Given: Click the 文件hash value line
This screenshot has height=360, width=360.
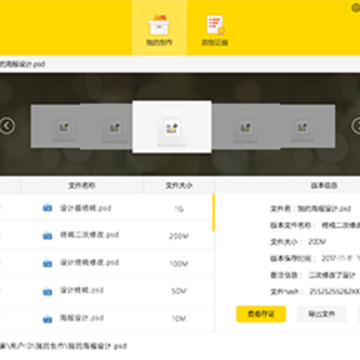Looking at the screenshot, I should point(315,292).
